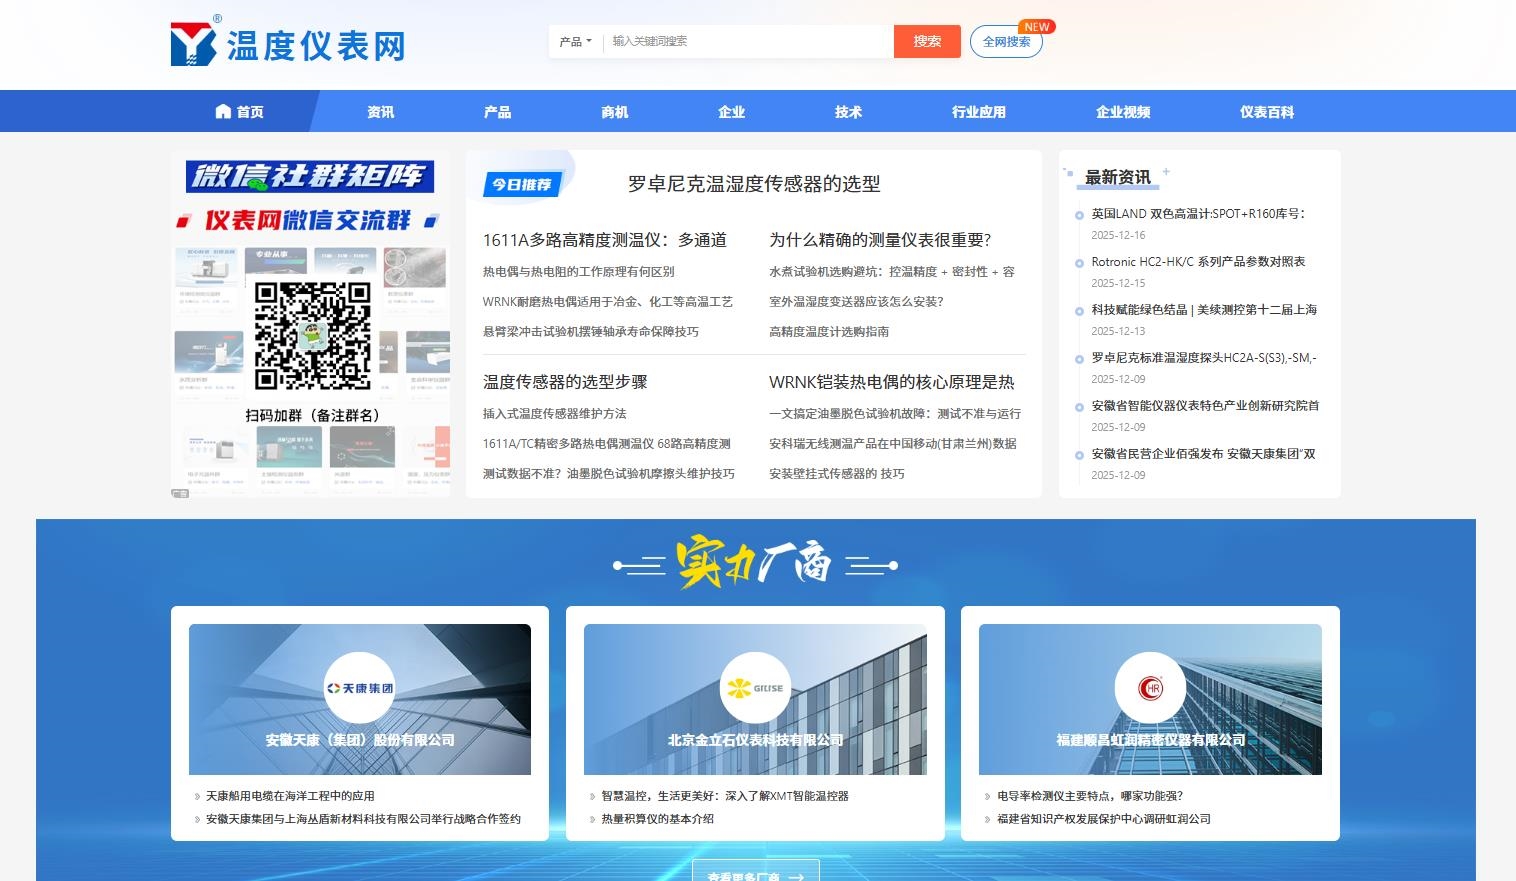Go to the 仪表百科 menu item
Image resolution: width=1516 pixels, height=881 pixels.
pyautogui.click(x=1266, y=112)
